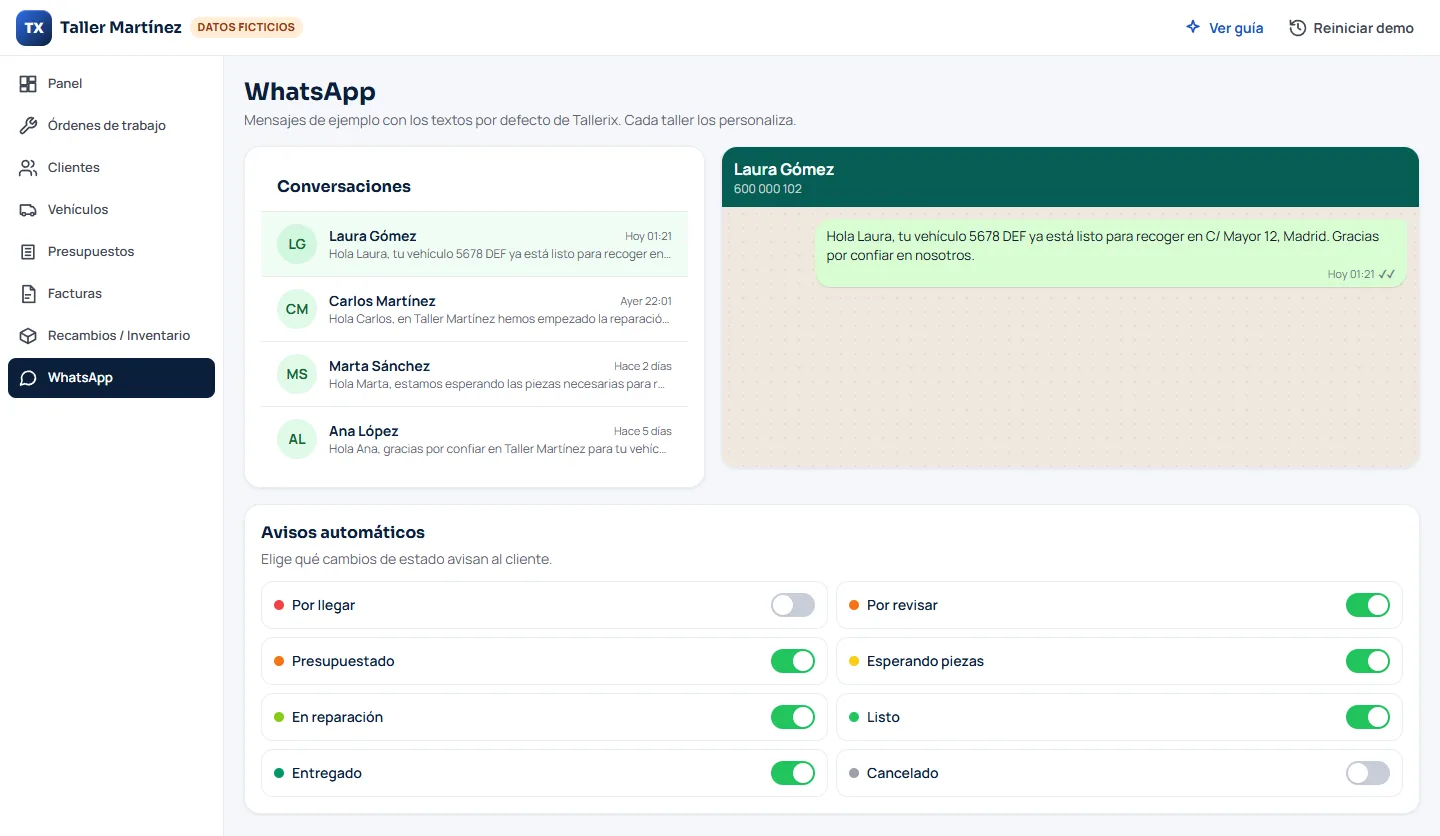Switch off Esperando piezas notifications
1440x836 pixels.
[x=1368, y=661]
